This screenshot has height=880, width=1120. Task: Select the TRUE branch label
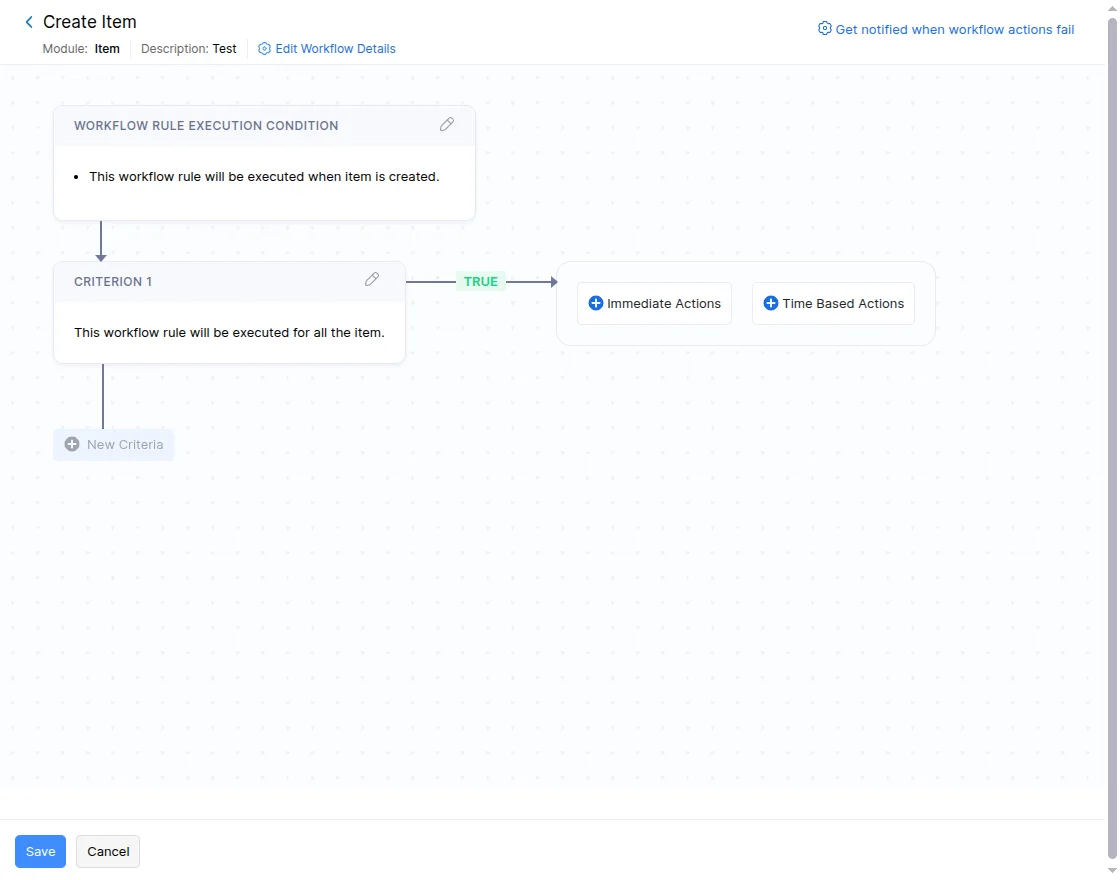[x=481, y=281]
